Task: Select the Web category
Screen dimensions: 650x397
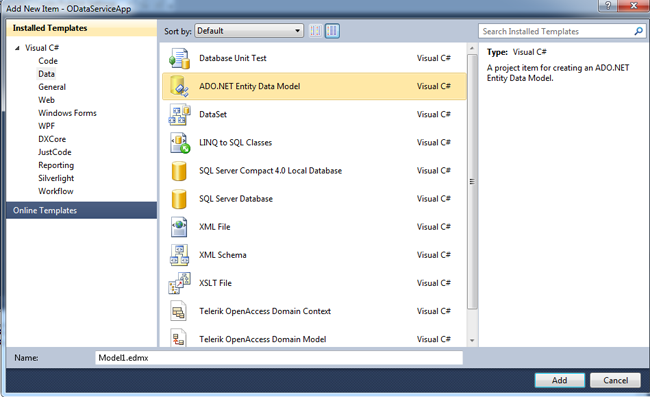Action: click(x=46, y=100)
